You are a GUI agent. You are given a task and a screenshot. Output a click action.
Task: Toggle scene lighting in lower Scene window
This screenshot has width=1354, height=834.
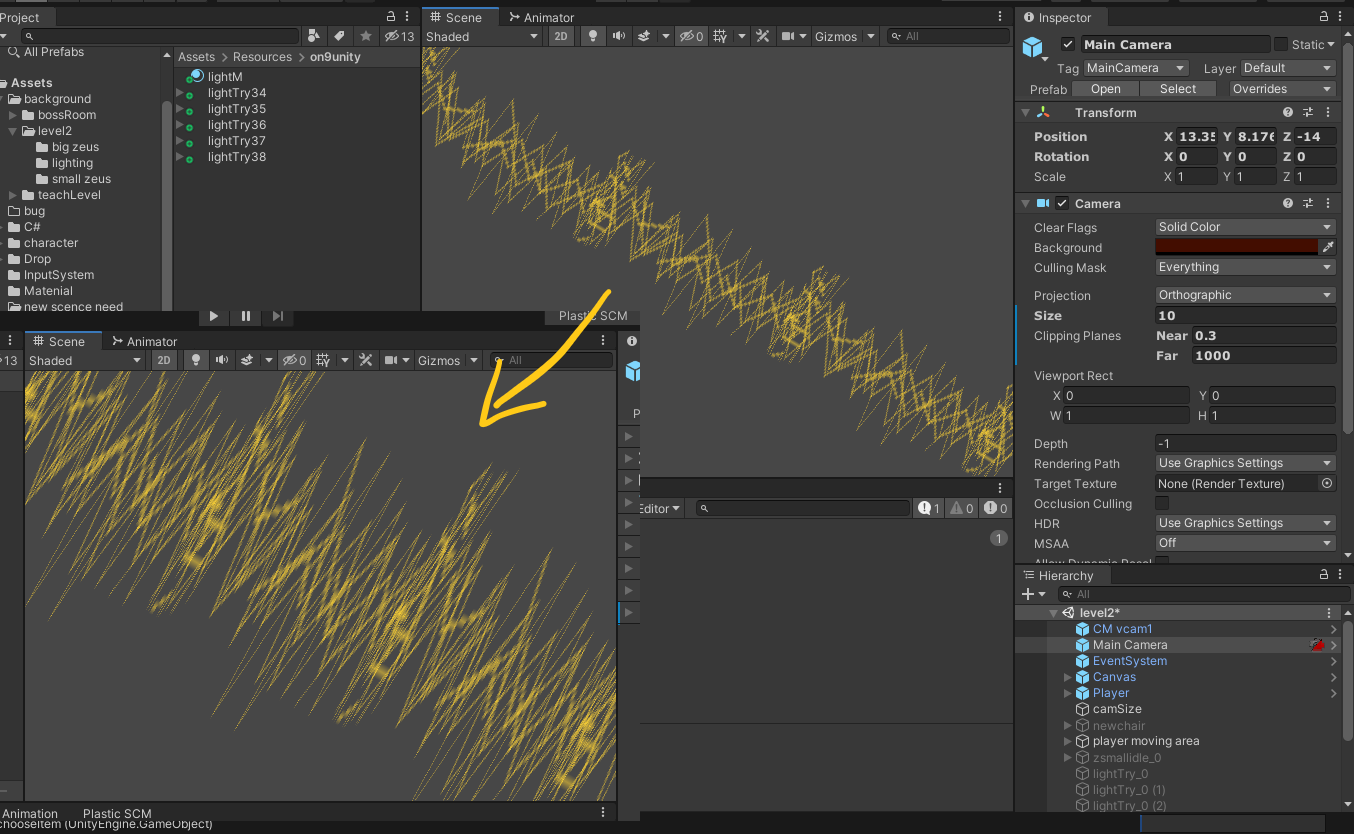196,360
